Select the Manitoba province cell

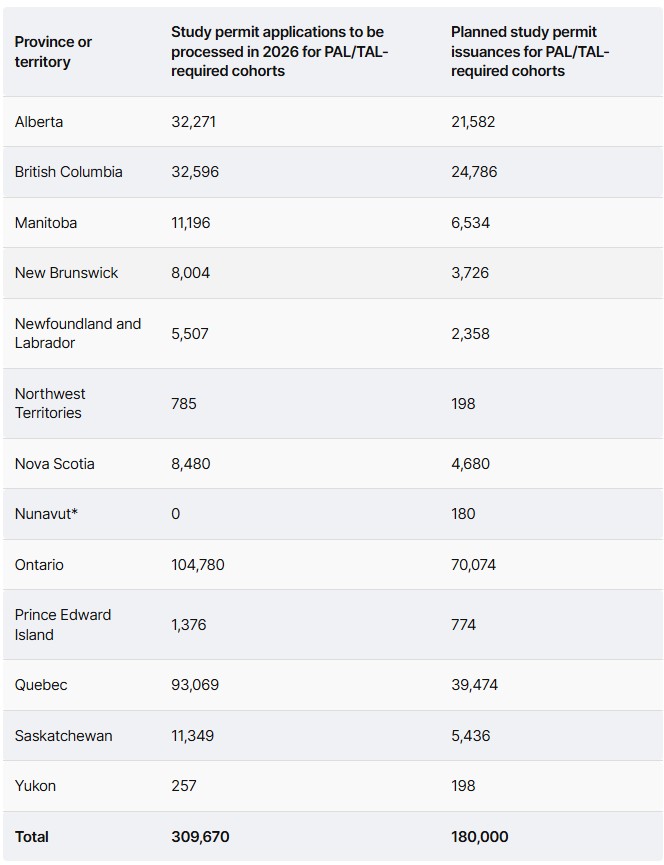(x=46, y=223)
